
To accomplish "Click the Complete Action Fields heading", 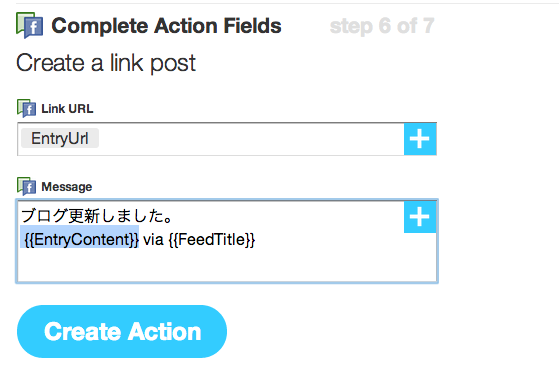I will (x=166, y=26).
